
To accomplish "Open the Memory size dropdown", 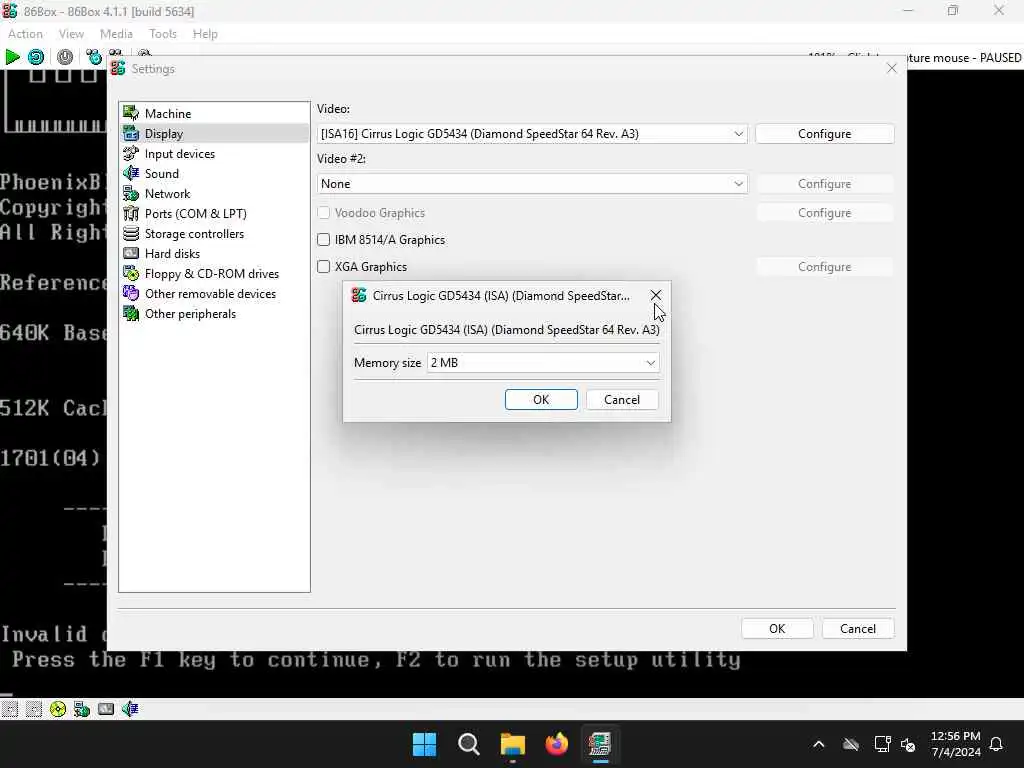I will coord(543,363).
